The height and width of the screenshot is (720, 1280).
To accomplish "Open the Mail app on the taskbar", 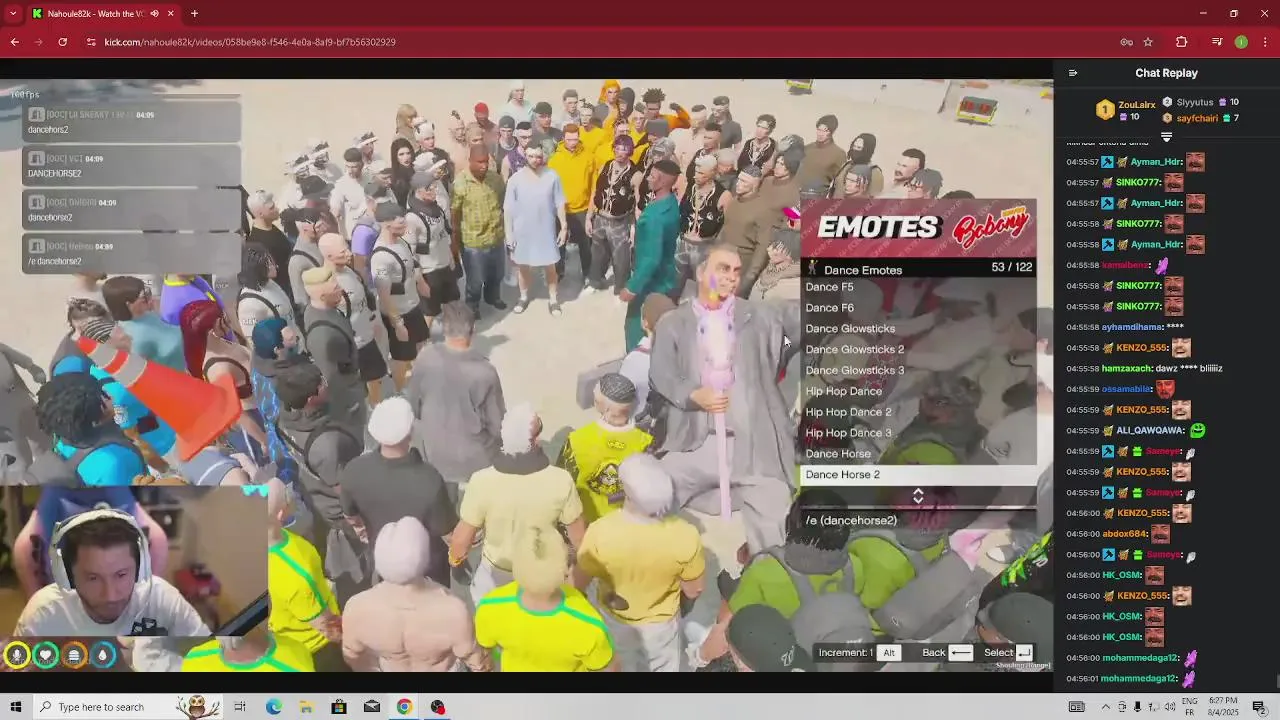I will [371, 707].
